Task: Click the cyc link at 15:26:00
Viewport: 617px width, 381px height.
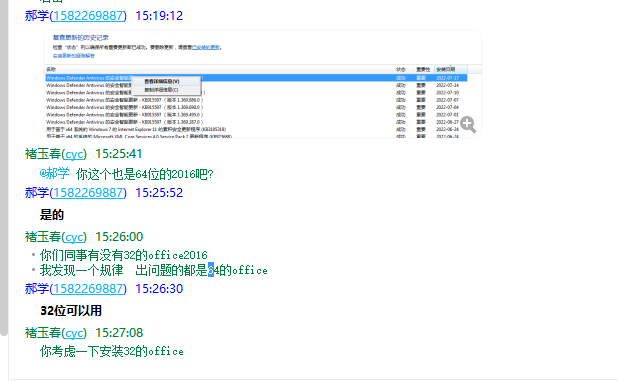Action: pos(74,237)
